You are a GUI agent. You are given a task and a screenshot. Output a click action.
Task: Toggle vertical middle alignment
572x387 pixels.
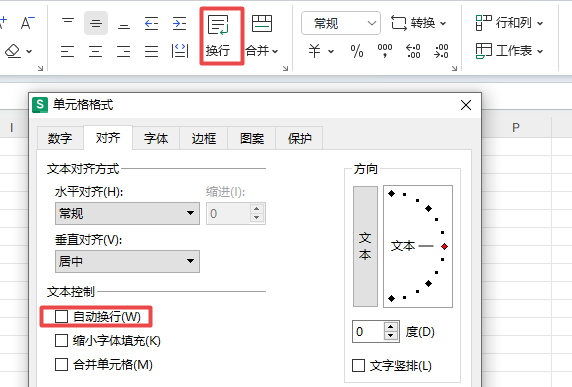tap(96, 23)
